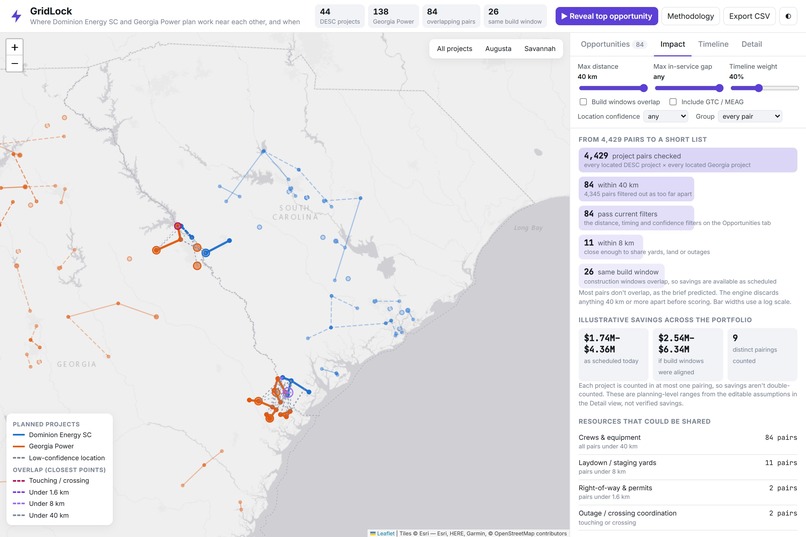Open the Detail tab
The image size is (806, 537).
752,44
